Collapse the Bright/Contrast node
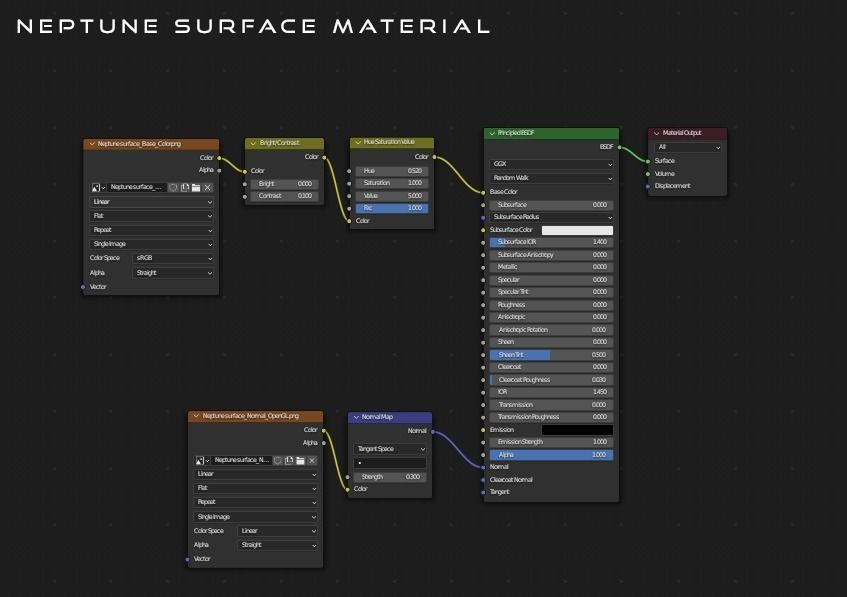Image resolution: width=847 pixels, height=597 pixels. click(253, 143)
